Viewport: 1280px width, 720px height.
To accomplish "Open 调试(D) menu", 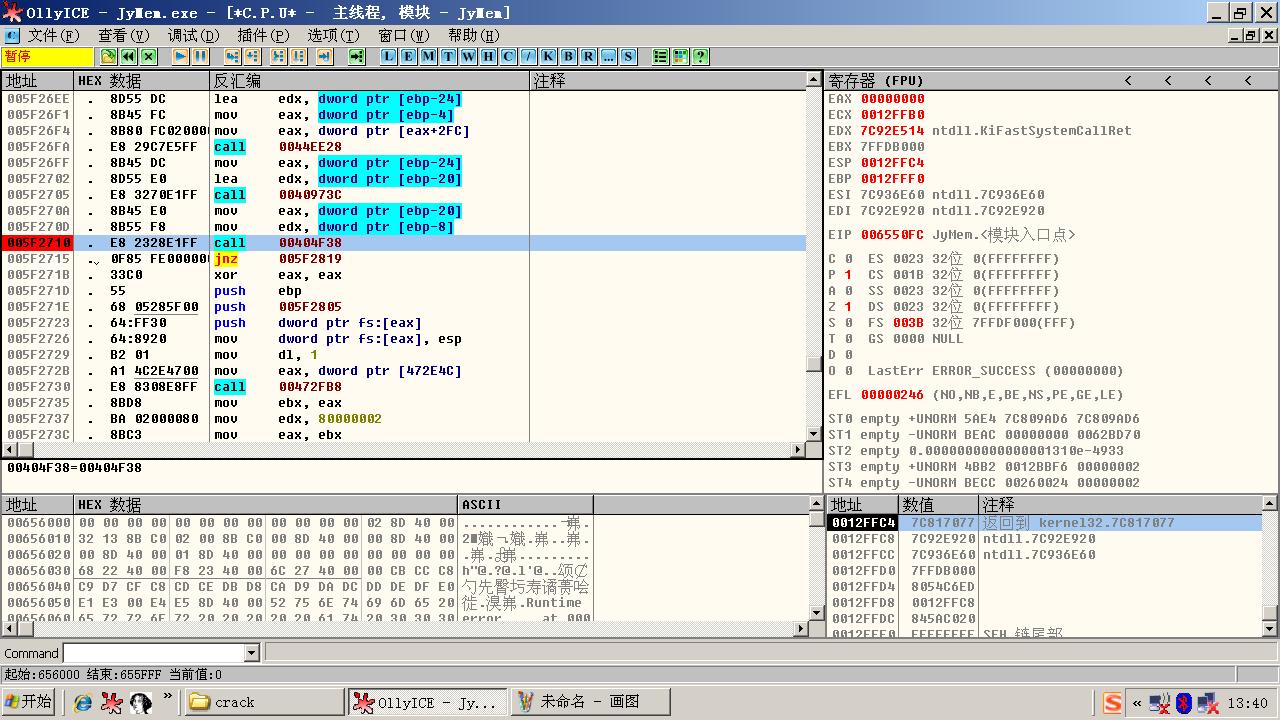I will [x=193, y=35].
